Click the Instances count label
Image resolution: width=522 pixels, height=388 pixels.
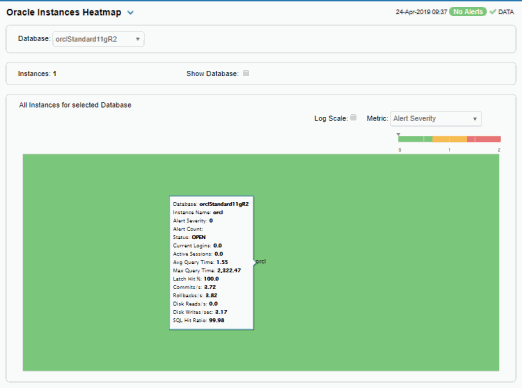(x=37, y=74)
